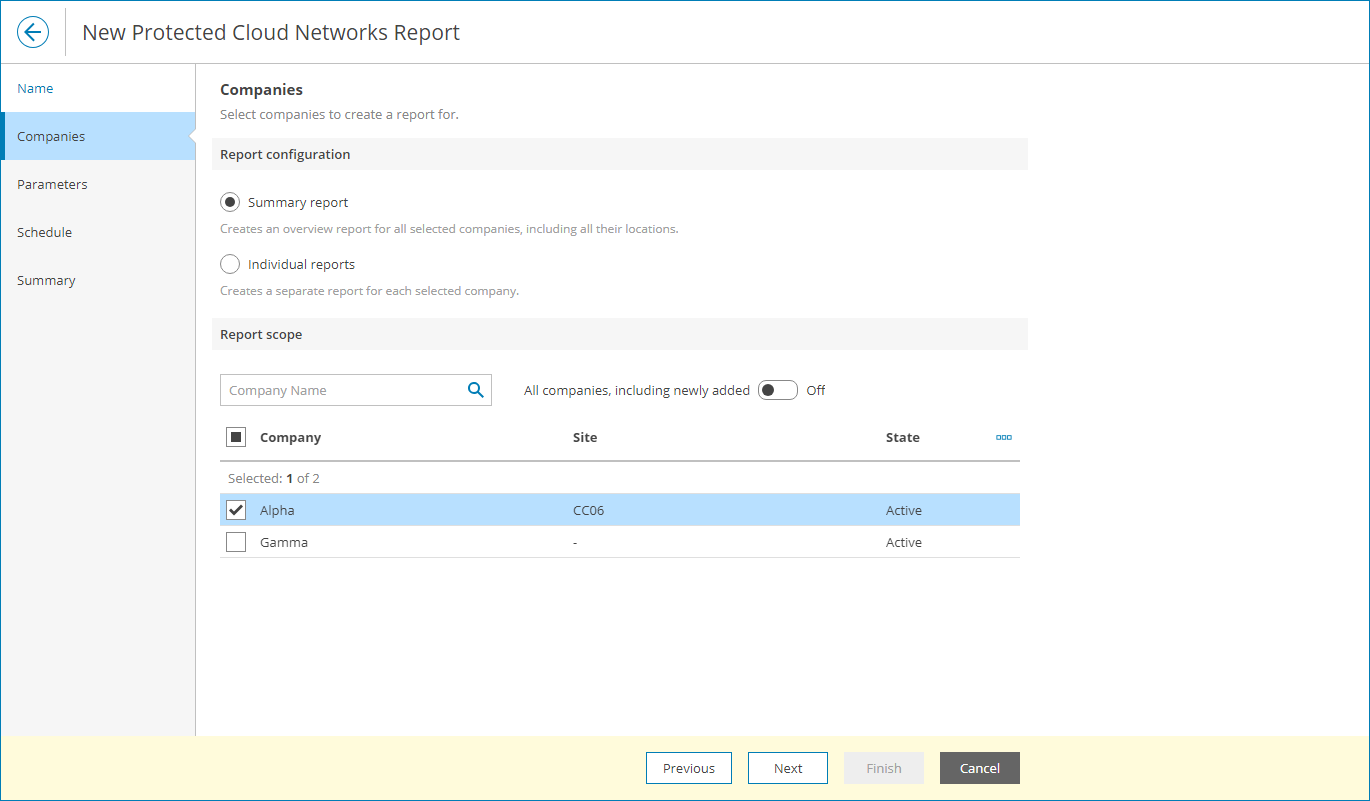Image resolution: width=1370 pixels, height=801 pixels.
Task: Click Active state in Gamma row
Action: pos(904,542)
